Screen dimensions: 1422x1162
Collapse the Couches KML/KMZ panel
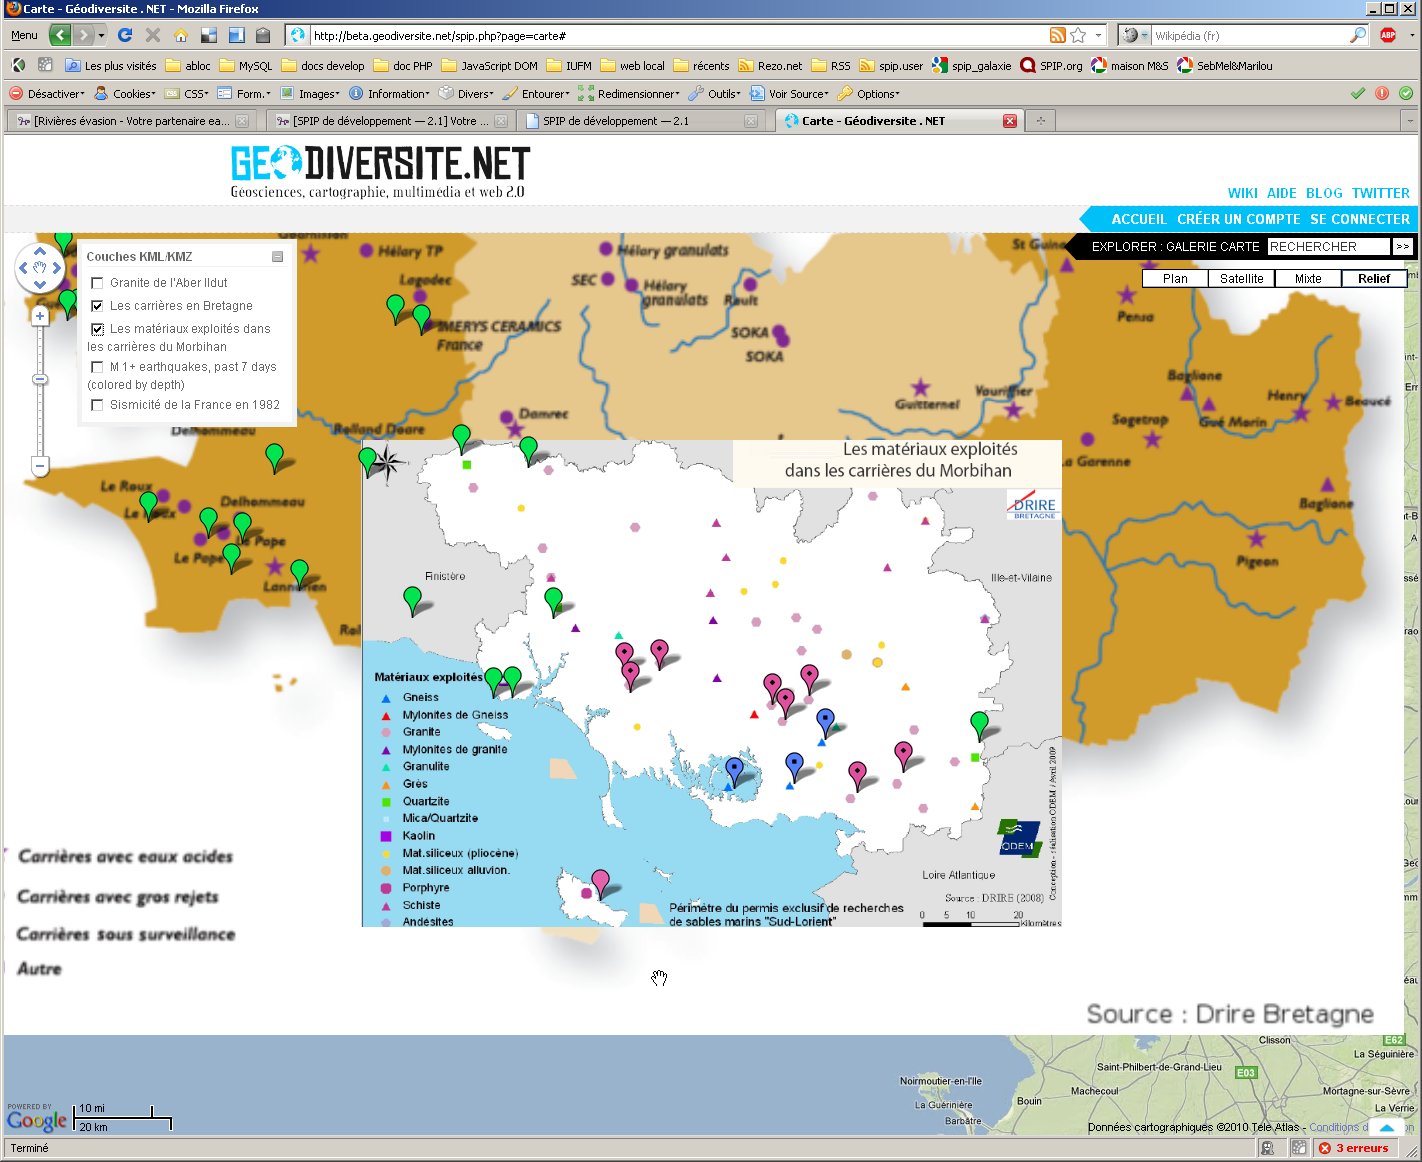coord(278,257)
